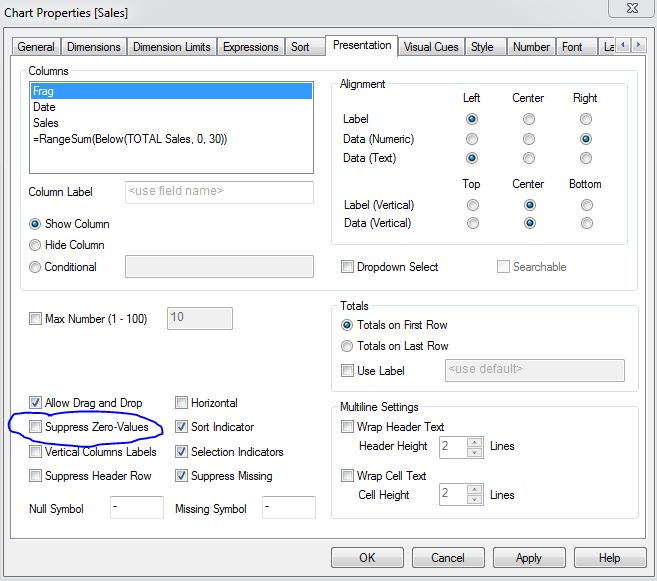
Task: Click the Null Symbol input field
Action: click(x=137, y=508)
